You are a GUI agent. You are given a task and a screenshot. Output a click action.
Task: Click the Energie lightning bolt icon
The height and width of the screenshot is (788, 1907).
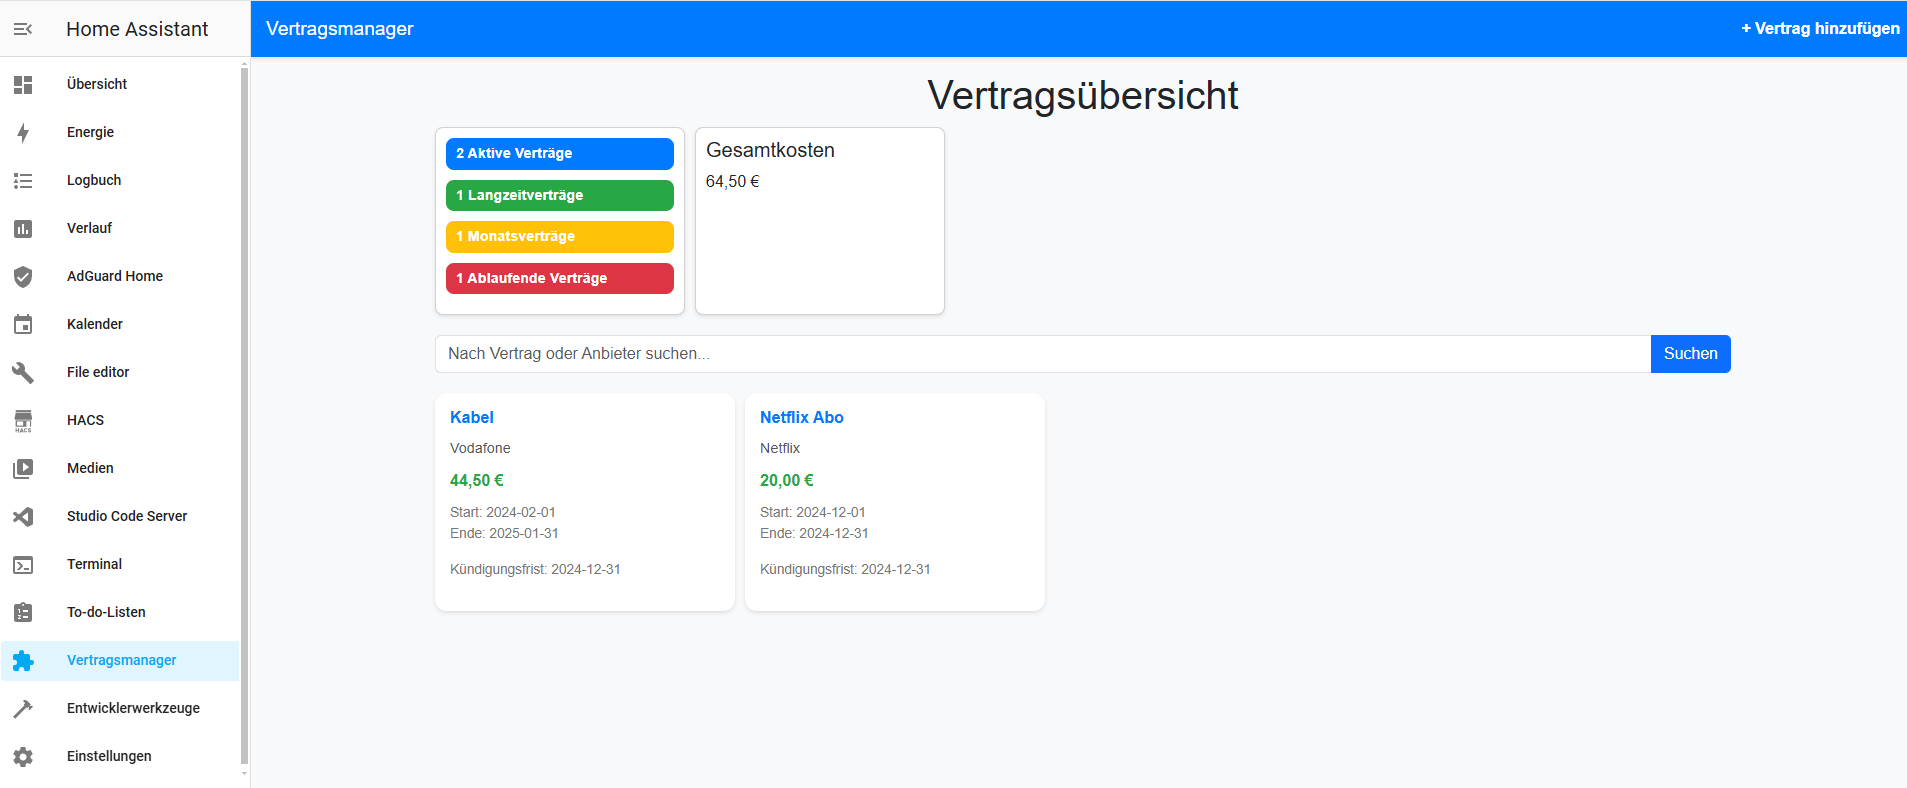pyautogui.click(x=23, y=133)
